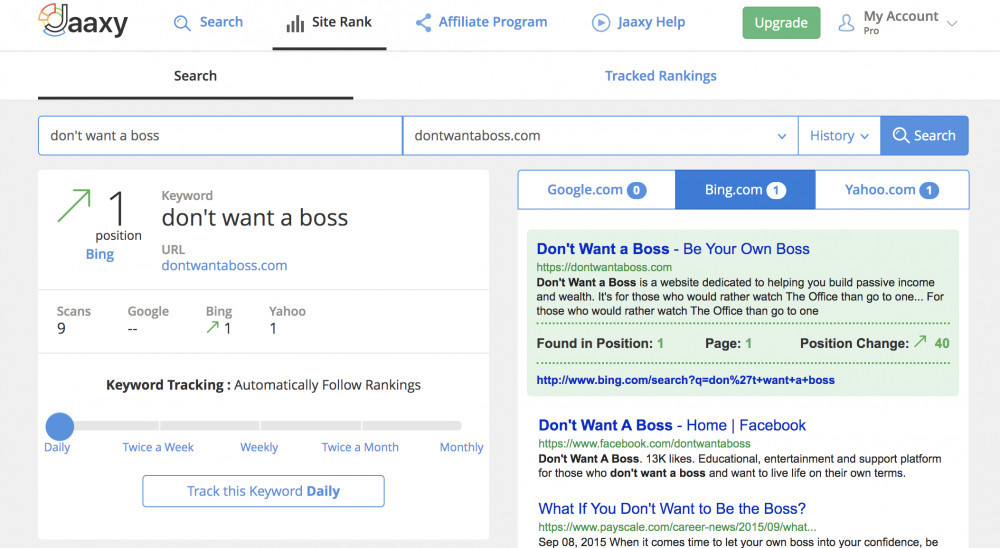Click the keyword heading don't want a boss
Image resolution: width=1000 pixels, height=548 pixels.
tap(254, 218)
